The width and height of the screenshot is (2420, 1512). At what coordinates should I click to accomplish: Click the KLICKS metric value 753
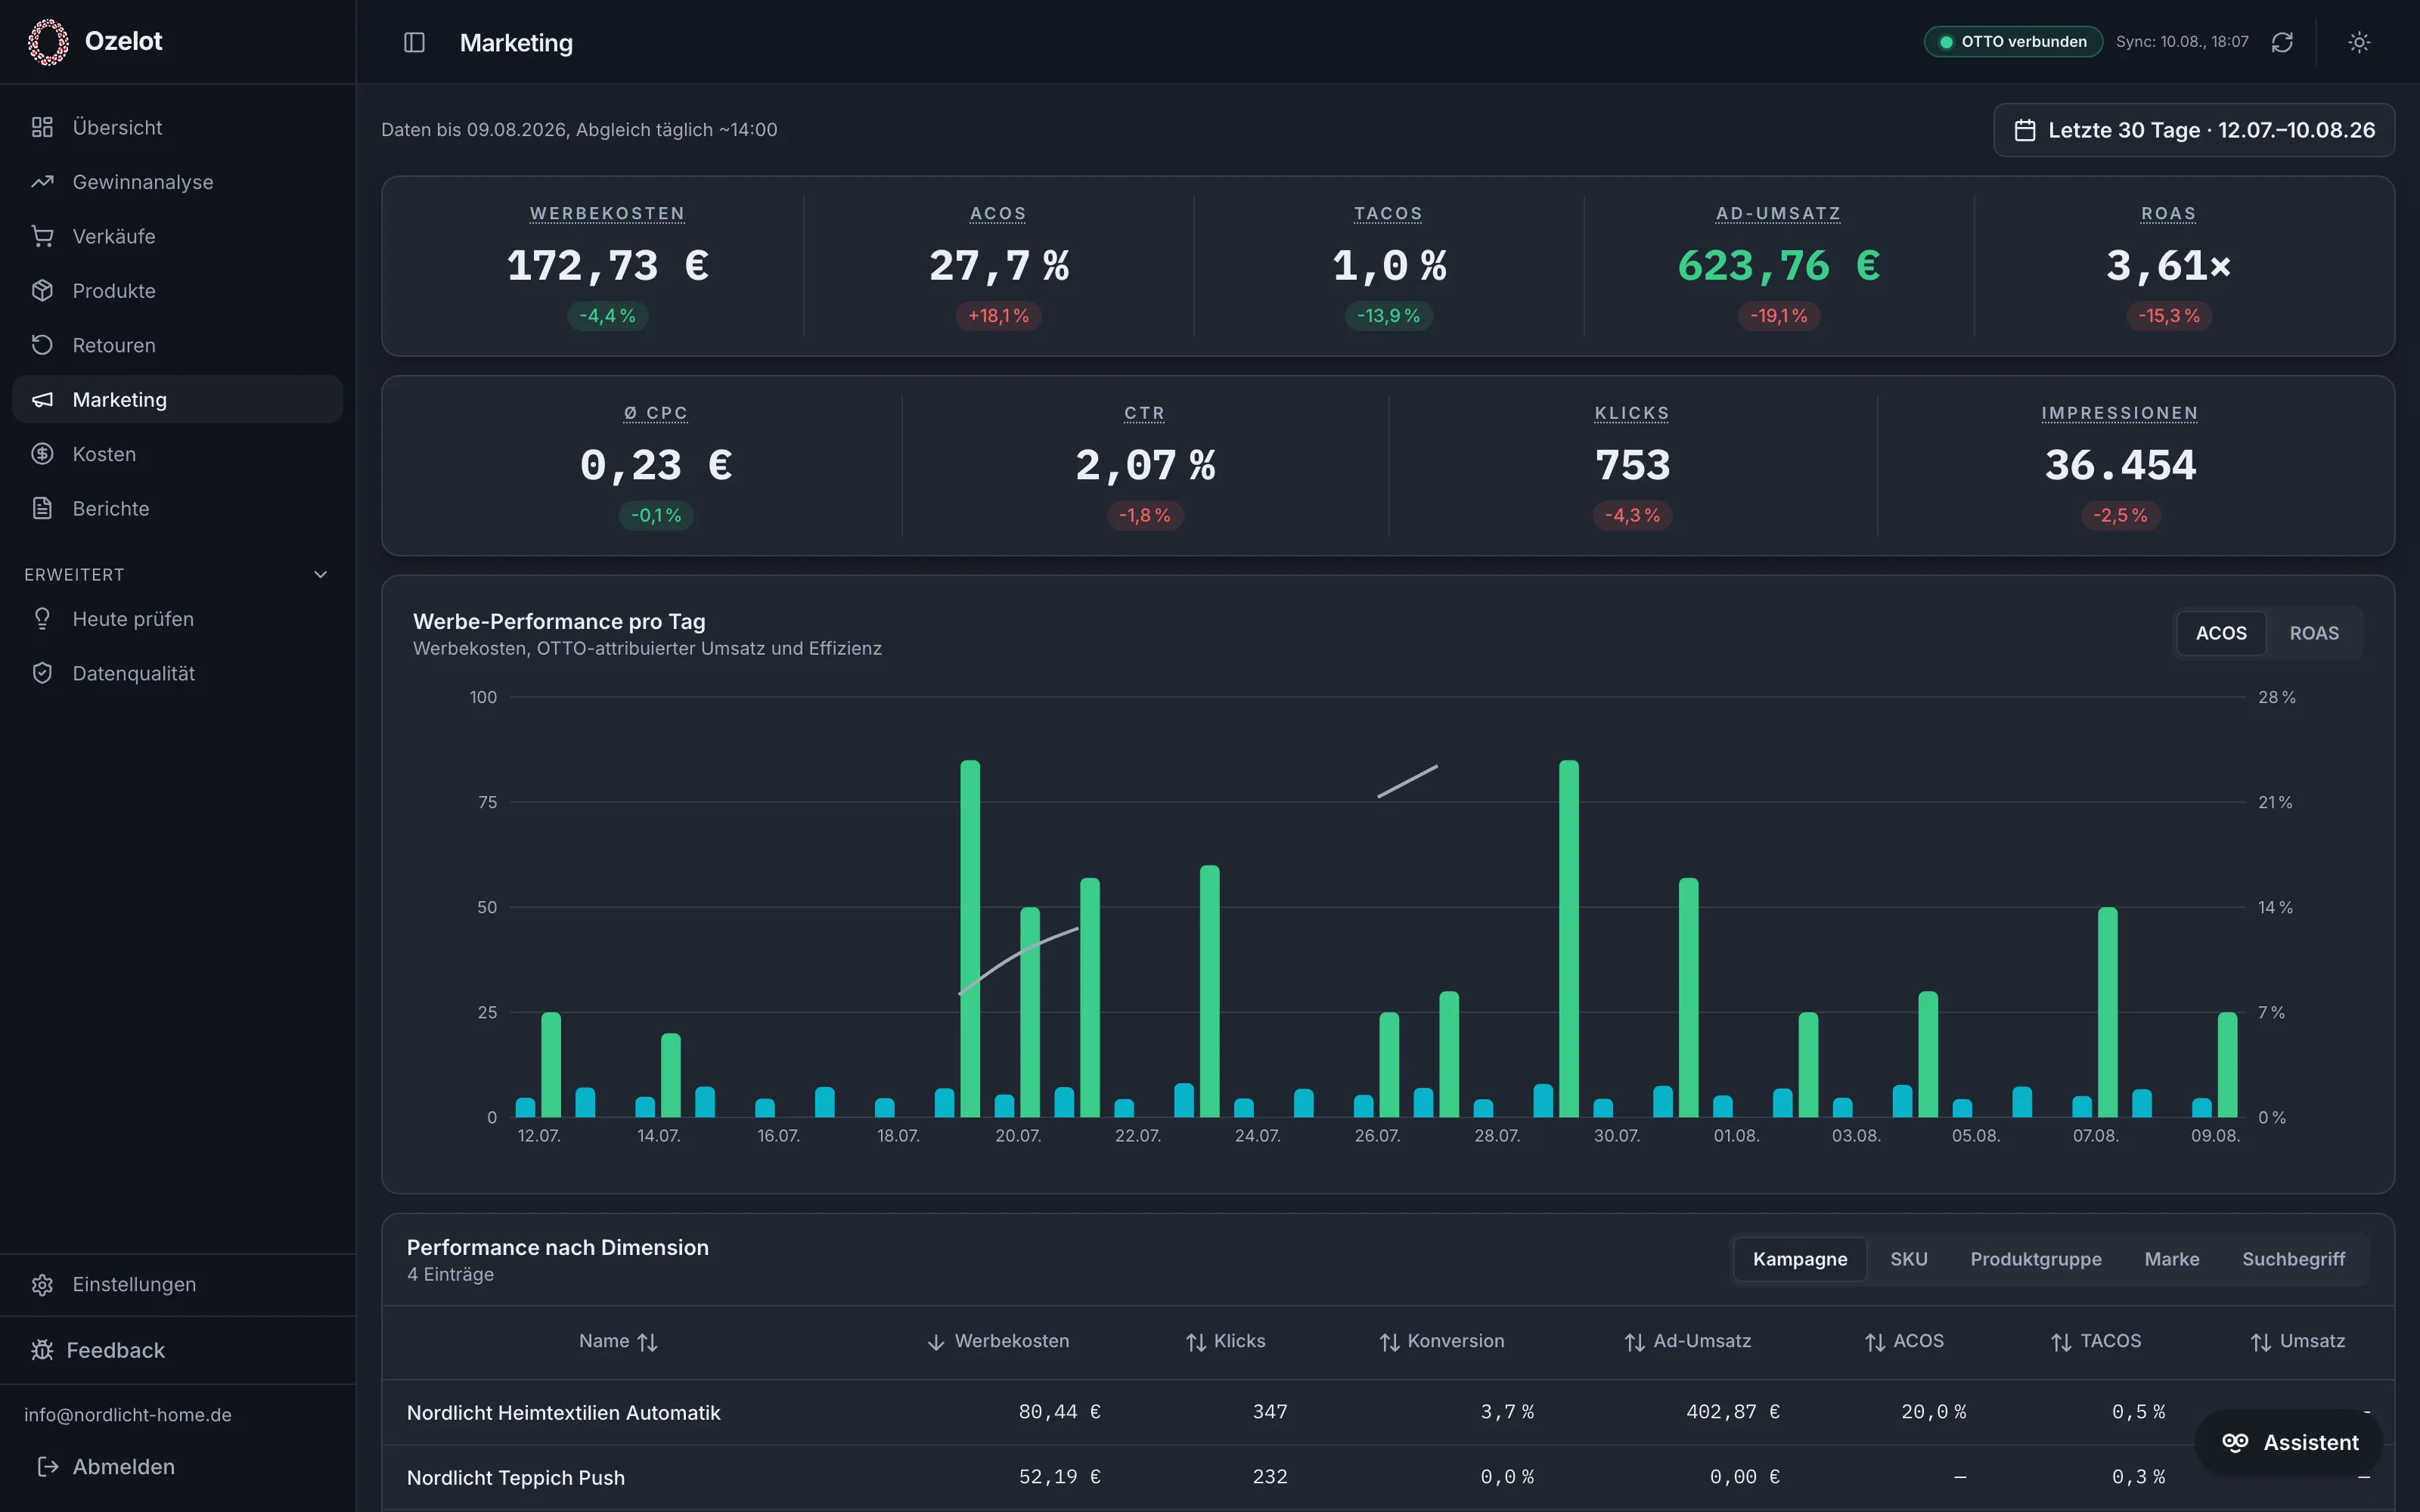click(1632, 466)
